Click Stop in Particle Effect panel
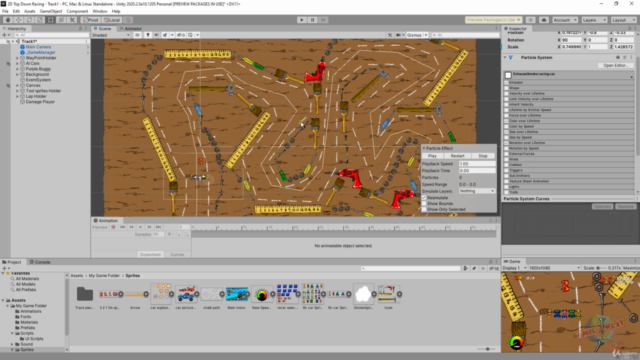This screenshot has height=360, width=640. (483, 156)
